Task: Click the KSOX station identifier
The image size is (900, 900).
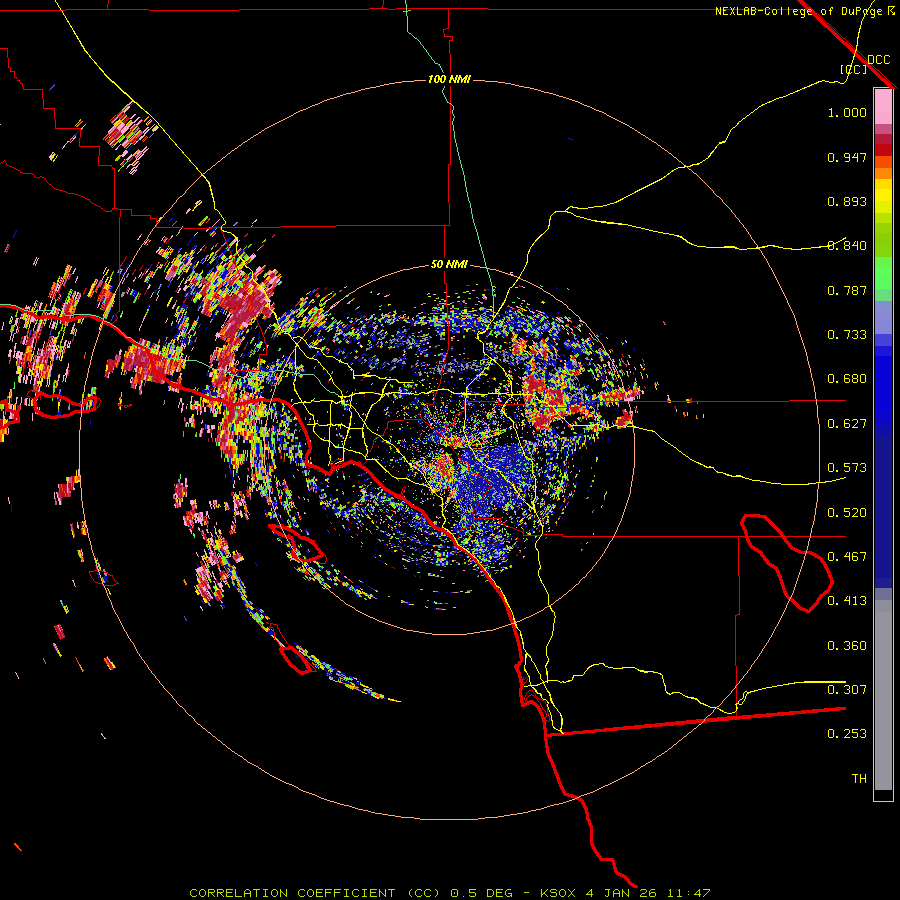Action: pos(557,893)
